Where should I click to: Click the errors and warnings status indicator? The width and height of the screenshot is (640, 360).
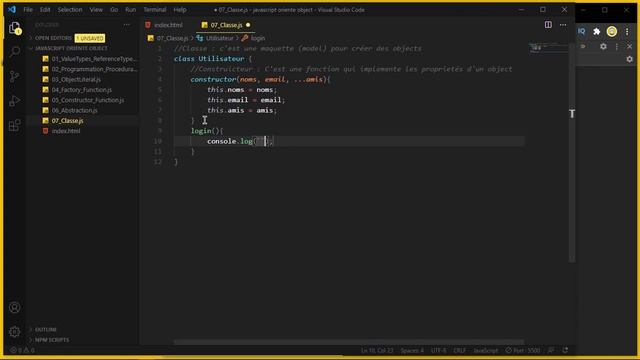(x=22, y=350)
